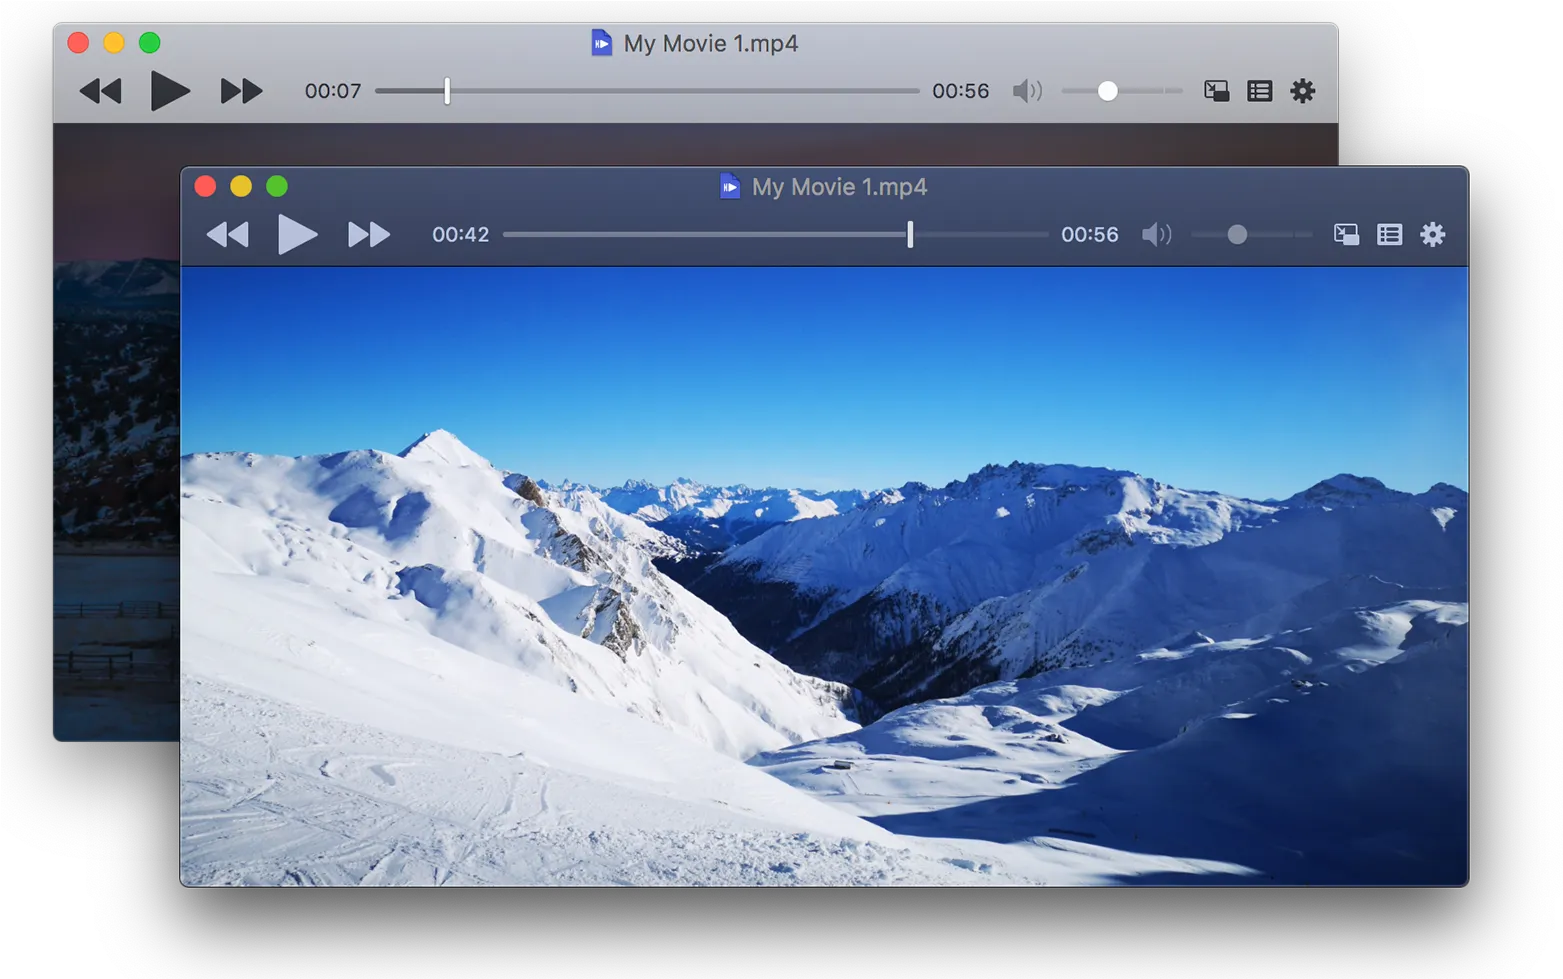This screenshot has height=979, width=1563.
Task: Open picture-in-picture mode in front window
Action: click(1346, 235)
